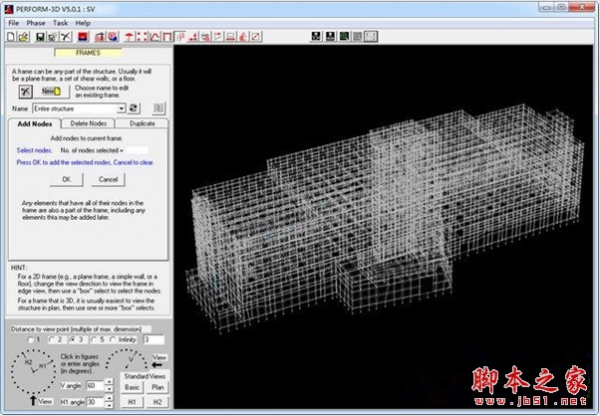Click the open folder icon in toolbar
This screenshot has height=416, width=600.
click(x=23, y=36)
